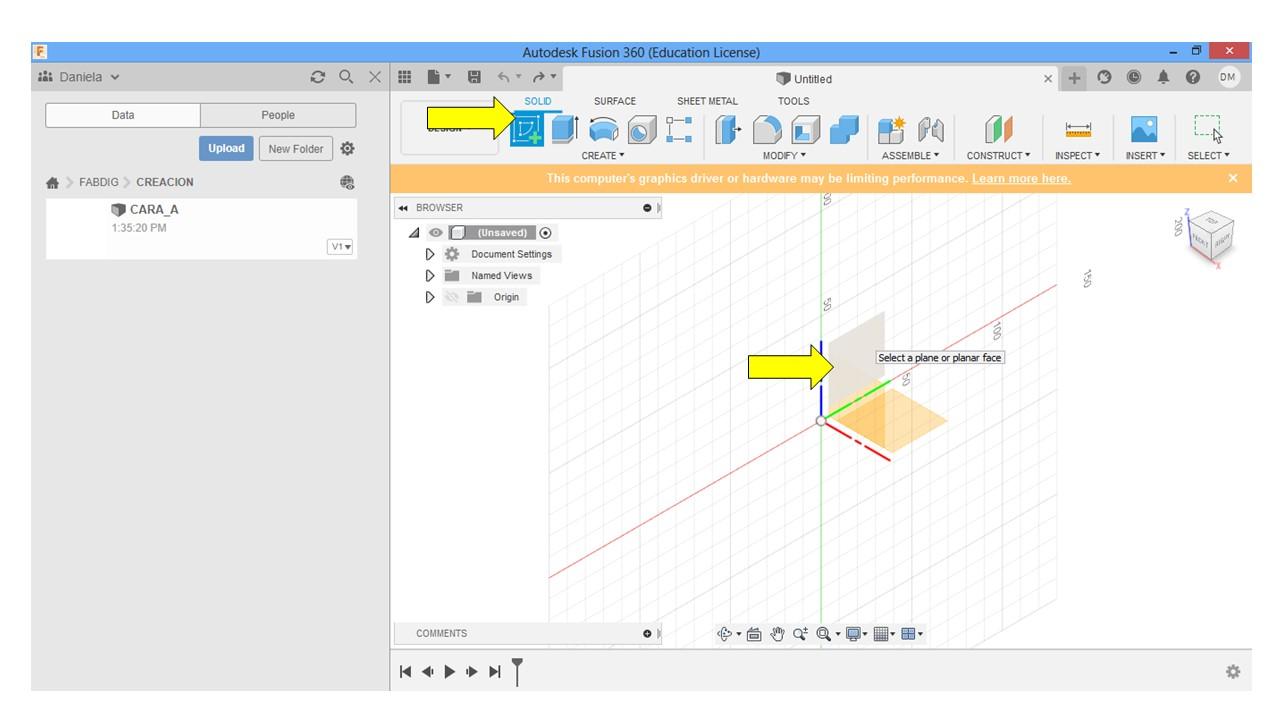The image size is (1280, 720).
Task: Hide the data panel grid icon
Action: (x=405, y=77)
